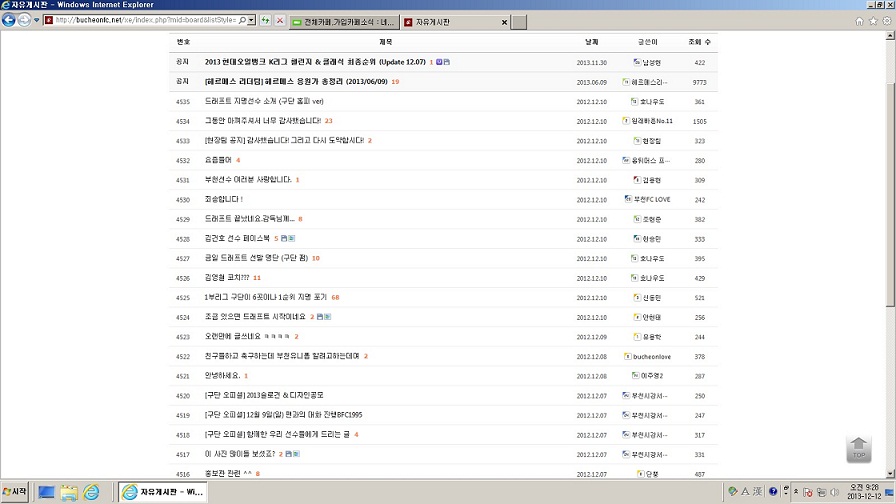
Task: Click the IME 'A' input mode indicator
Action: pyautogui.click(x=745, y=491)
